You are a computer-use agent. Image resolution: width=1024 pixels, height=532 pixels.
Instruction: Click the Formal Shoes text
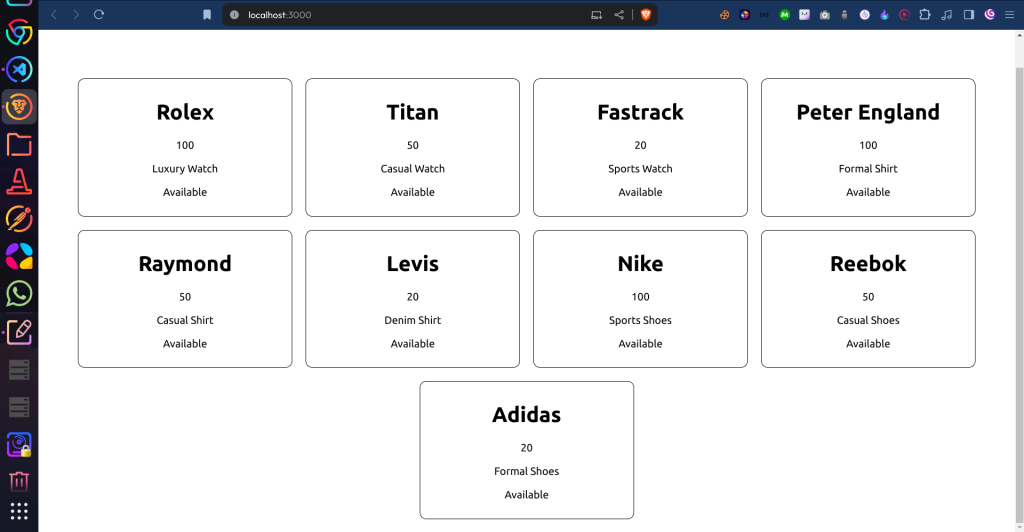pyautogui.click(x=526, y=471)
